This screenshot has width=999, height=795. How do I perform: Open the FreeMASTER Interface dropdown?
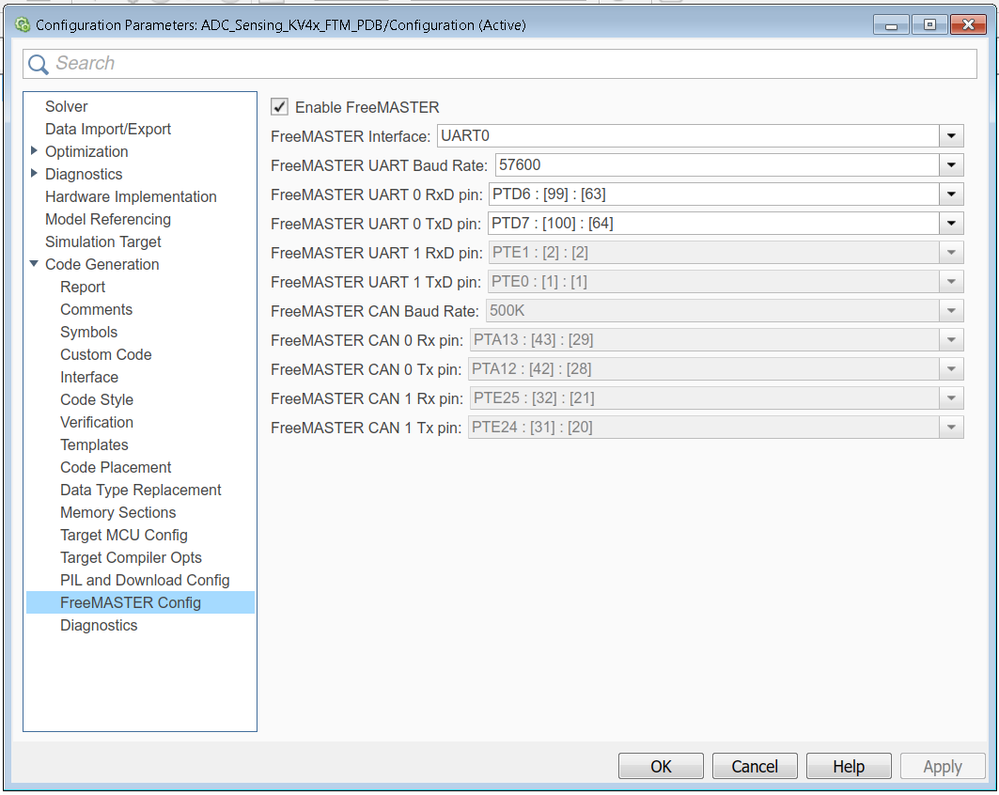(x=951, y=136)
